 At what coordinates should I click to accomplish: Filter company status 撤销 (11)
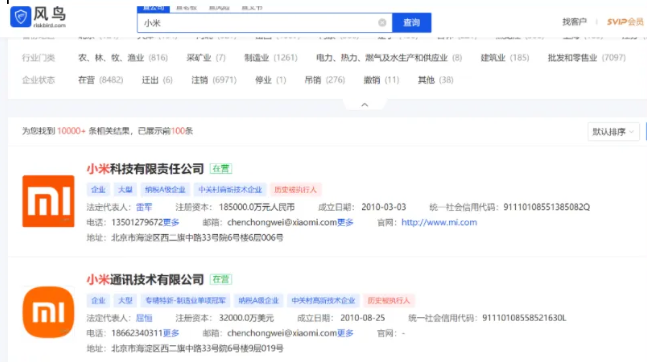pyautogui.click(x=381, y=80)
